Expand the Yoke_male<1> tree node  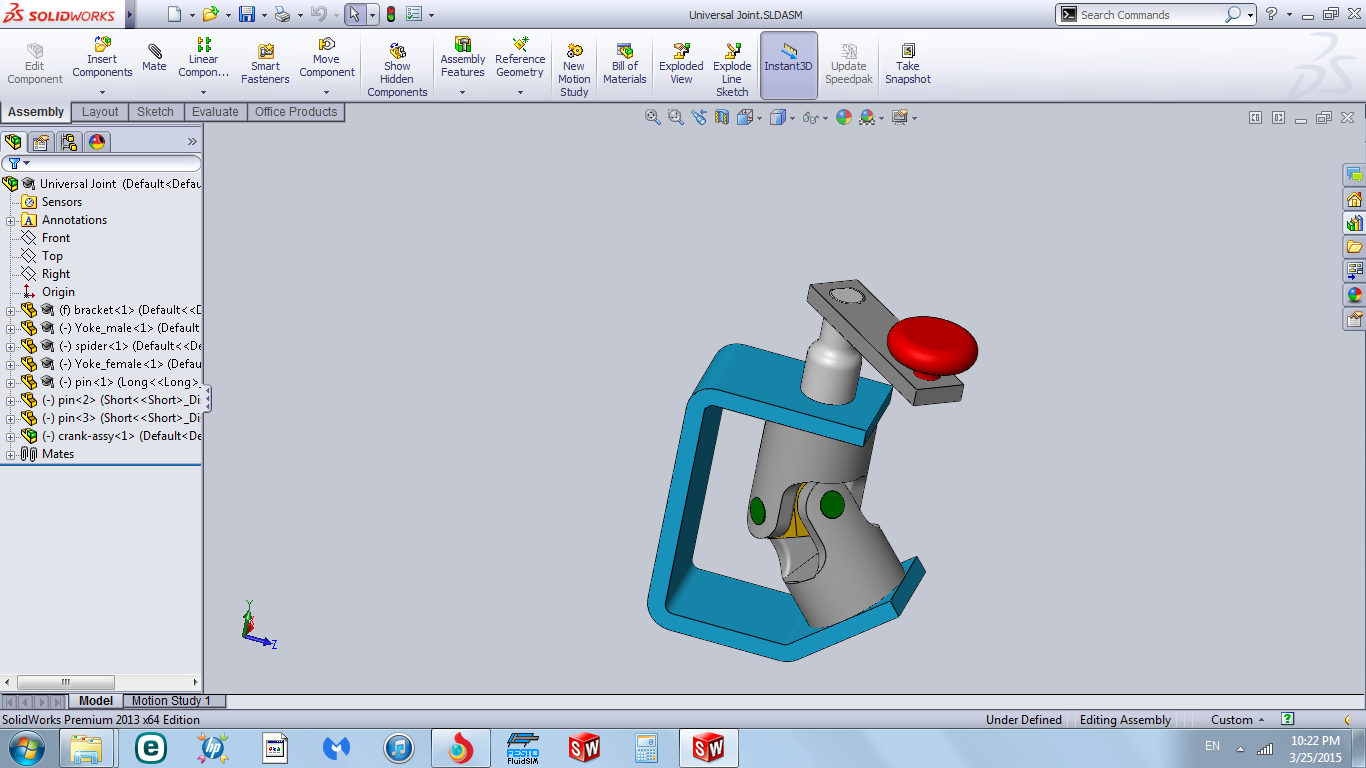coord(11,328)
